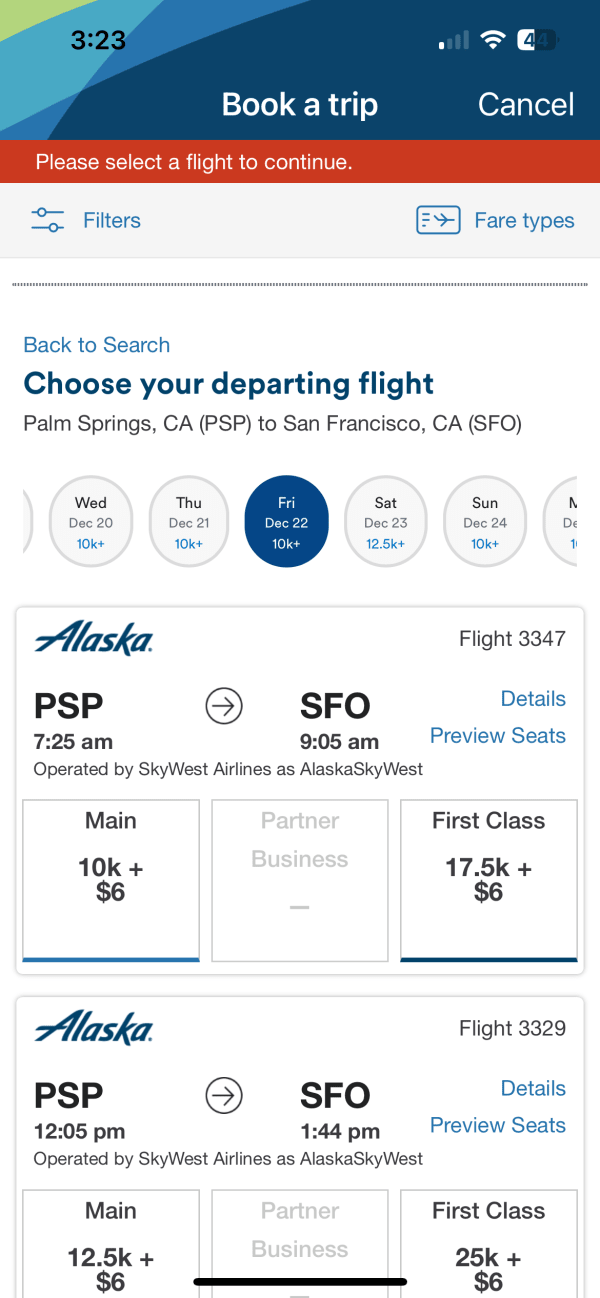This screenshot has height=1298, width=600.
Task: Switch to the Sun Dec 24 date
Action: click(485, 521)
